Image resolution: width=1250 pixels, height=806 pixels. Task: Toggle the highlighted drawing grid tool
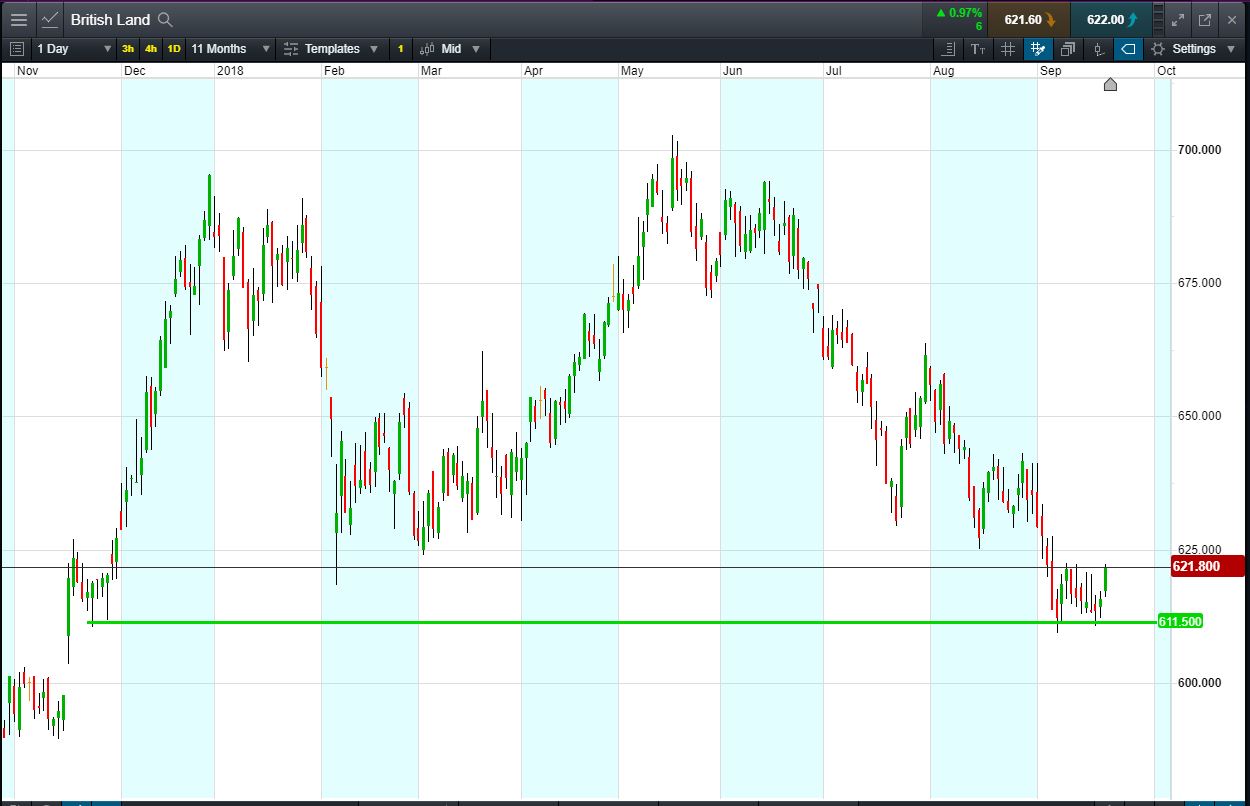click(1038, 49)
